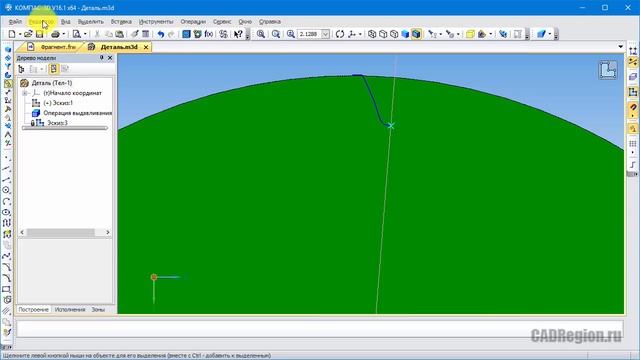Open the Операции menu
The height and width of the screenshot is (360, 640).
click(193, 22)
